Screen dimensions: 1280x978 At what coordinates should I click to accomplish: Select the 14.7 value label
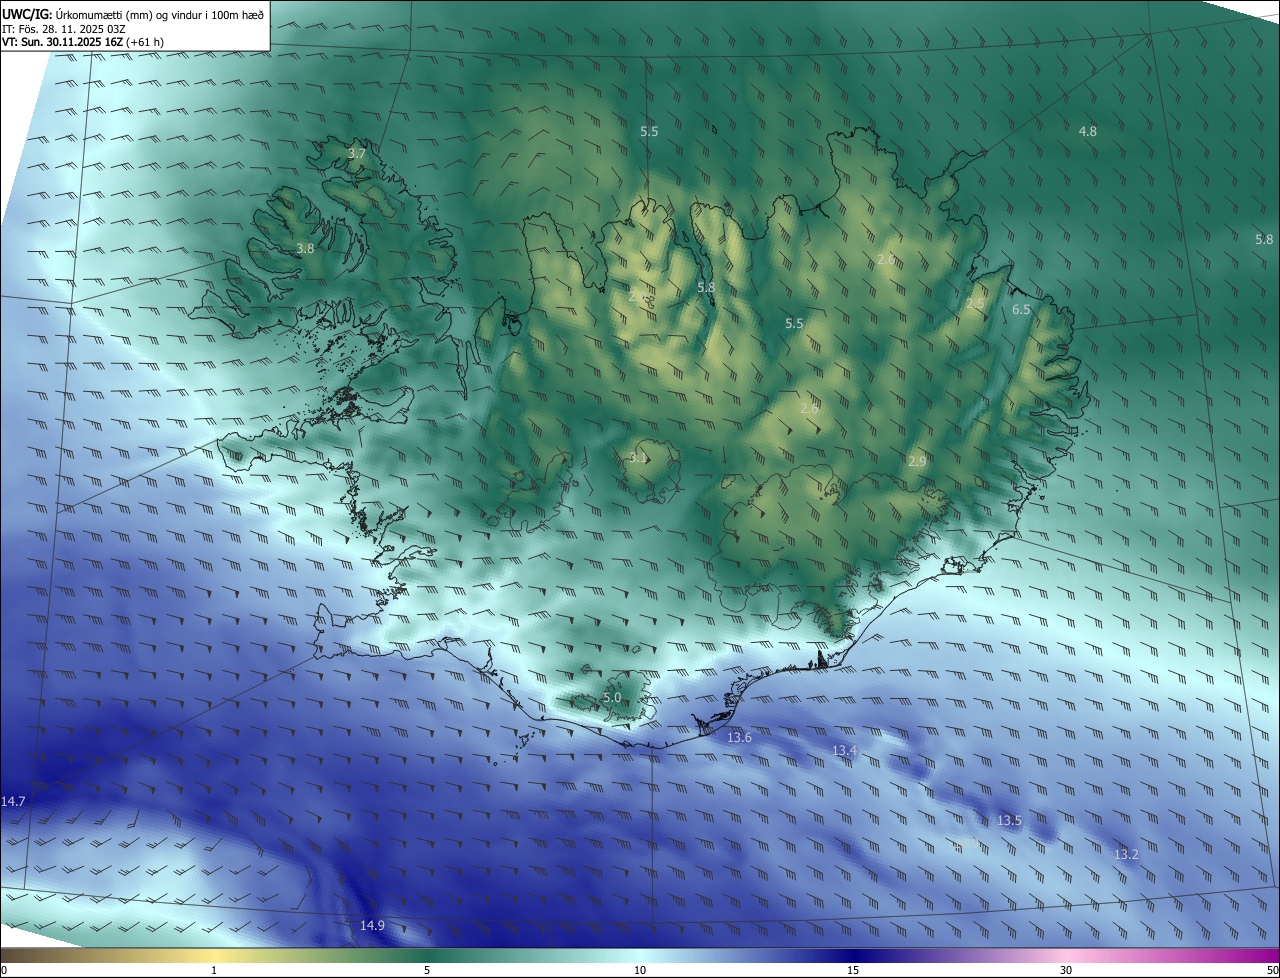[14, 801]
